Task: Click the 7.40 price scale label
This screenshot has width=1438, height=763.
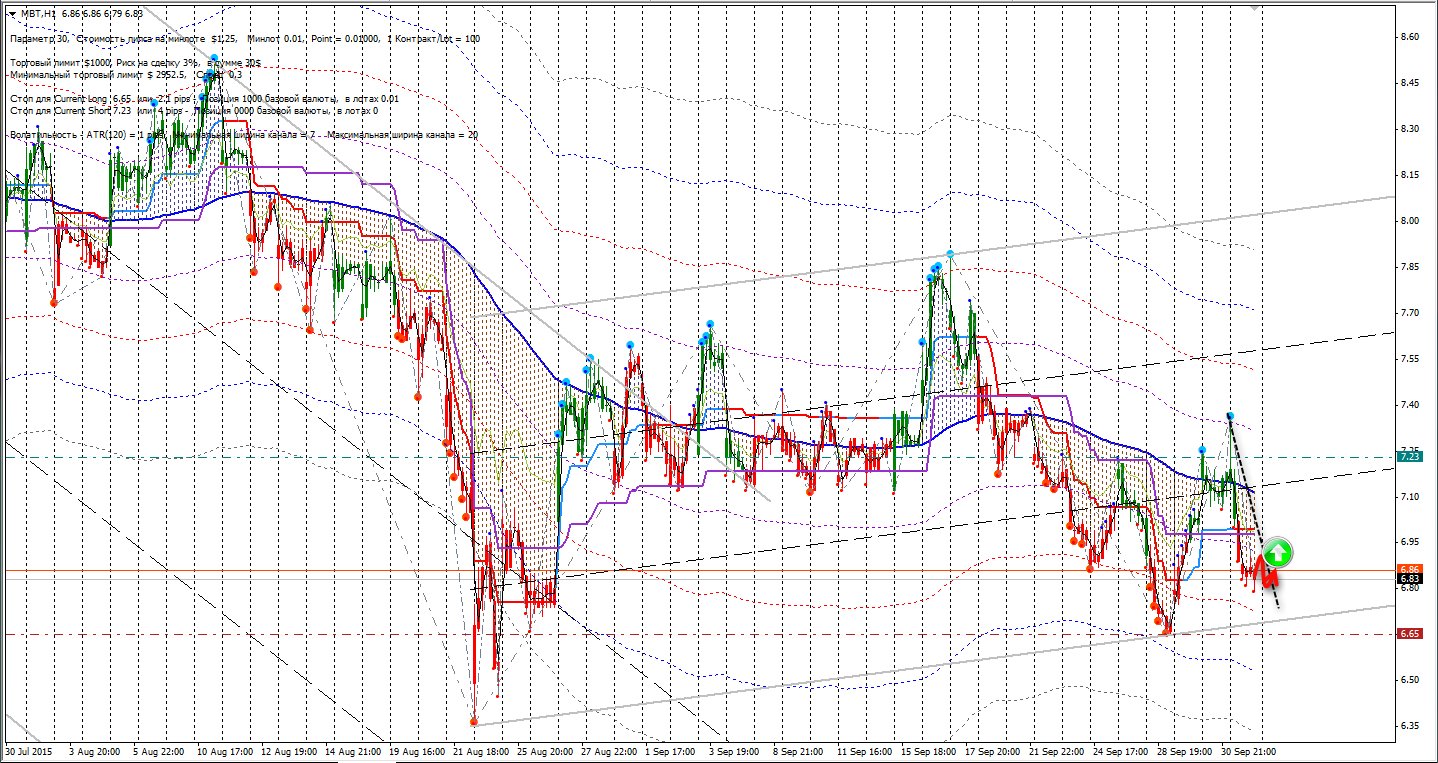Action: pos(1411,405)
